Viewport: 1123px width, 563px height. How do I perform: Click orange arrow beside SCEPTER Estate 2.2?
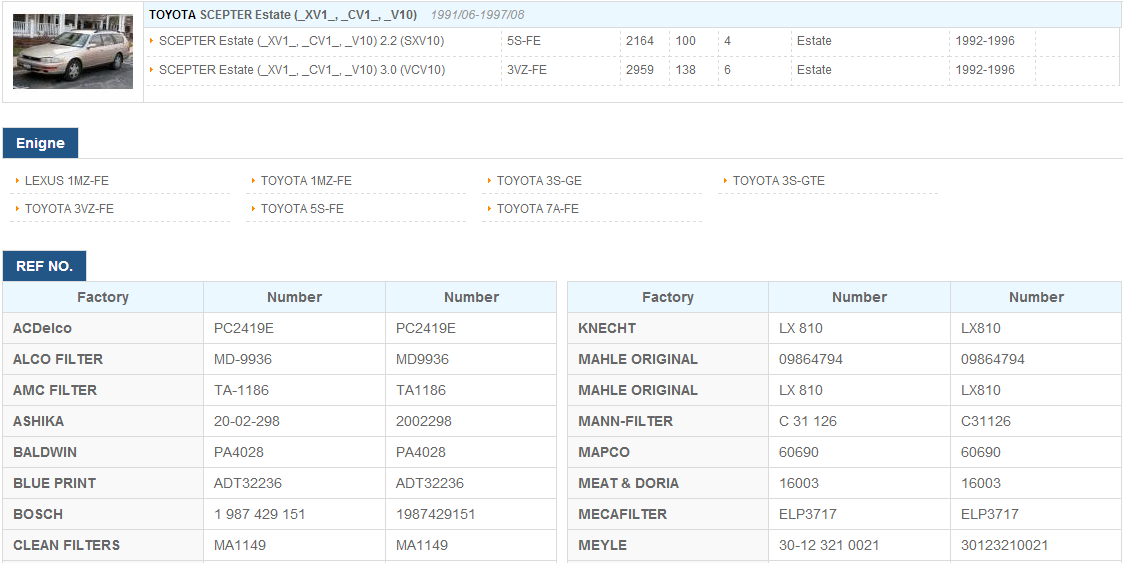click(152, 41)
